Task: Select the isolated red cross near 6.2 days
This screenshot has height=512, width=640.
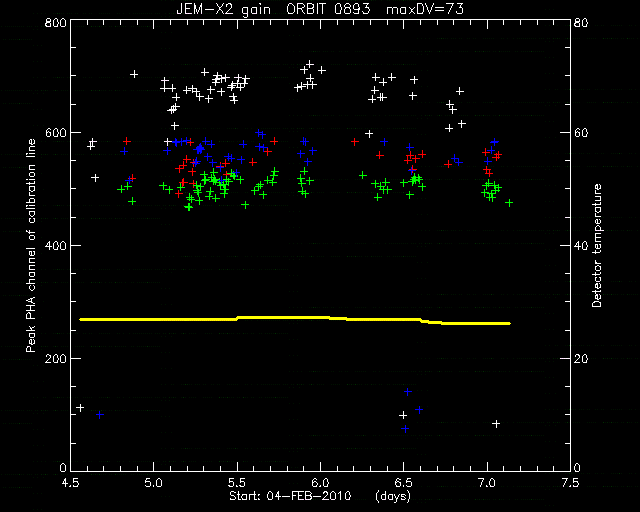Action: tap(355, 142)
